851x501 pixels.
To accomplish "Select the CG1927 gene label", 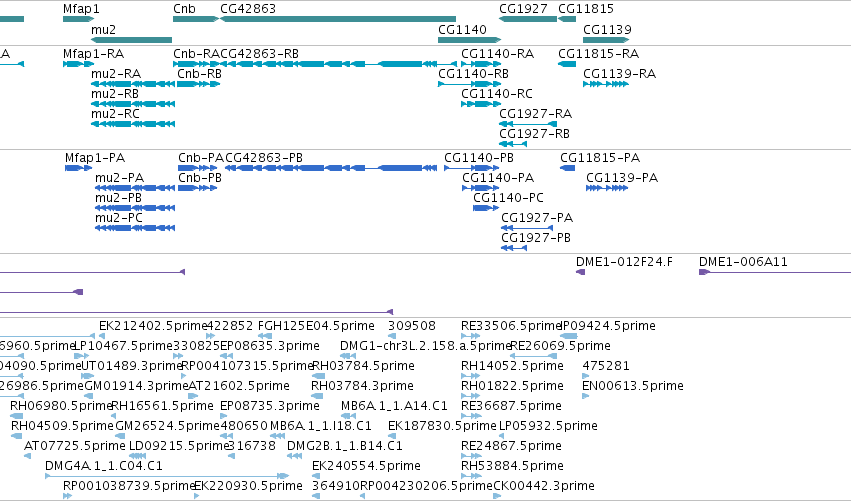I will click(x=523, y=9).
